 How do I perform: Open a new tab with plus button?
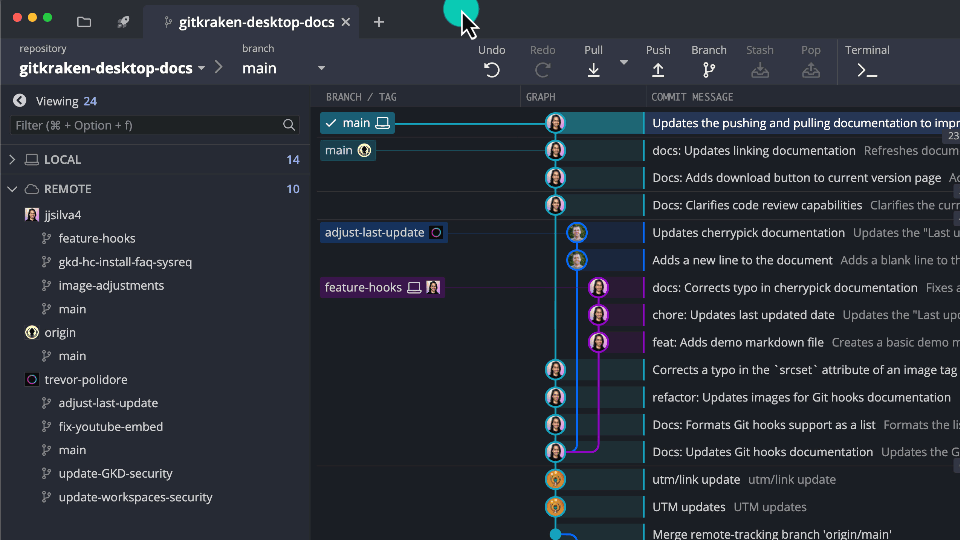(x=379, y=22)
